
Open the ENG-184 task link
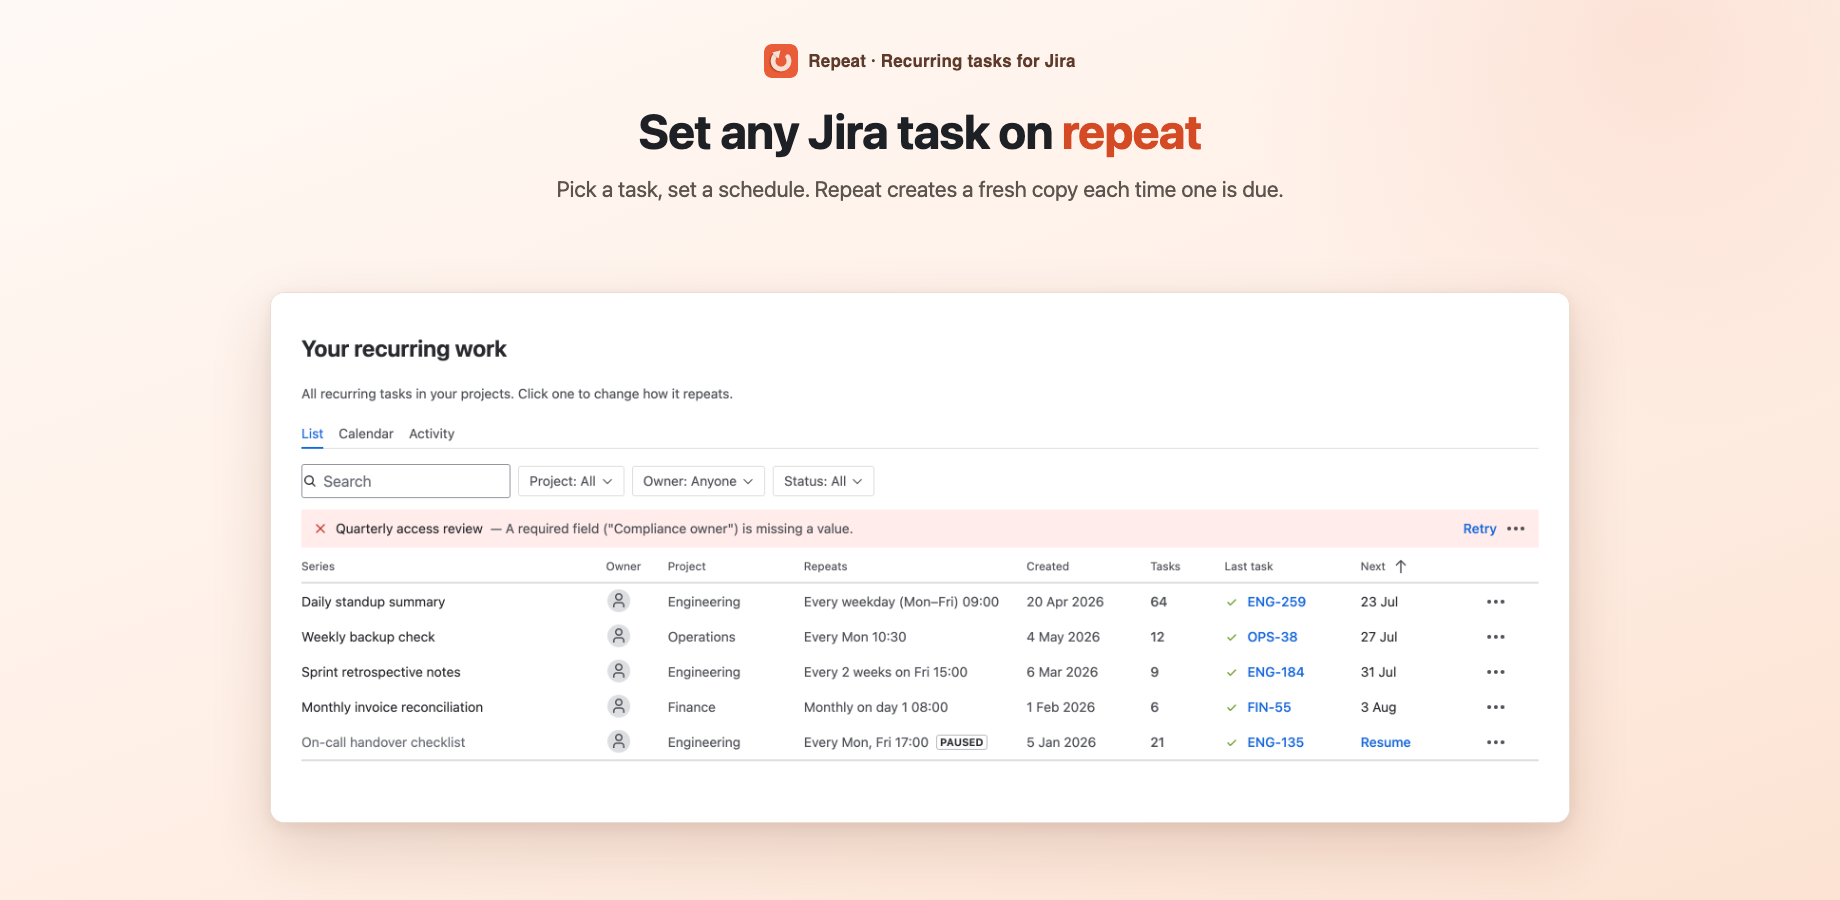pyautogui.click(x=1275, y=672)
